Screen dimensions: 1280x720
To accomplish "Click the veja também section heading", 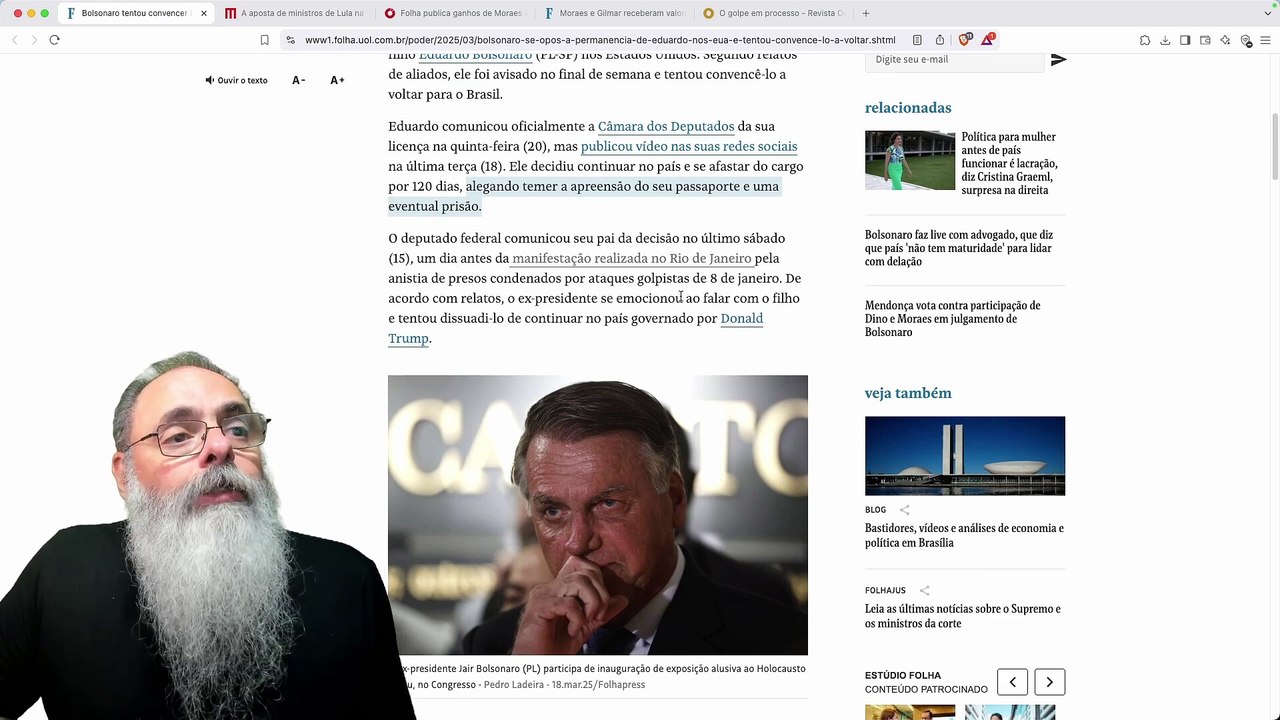I will click(908, 394).
